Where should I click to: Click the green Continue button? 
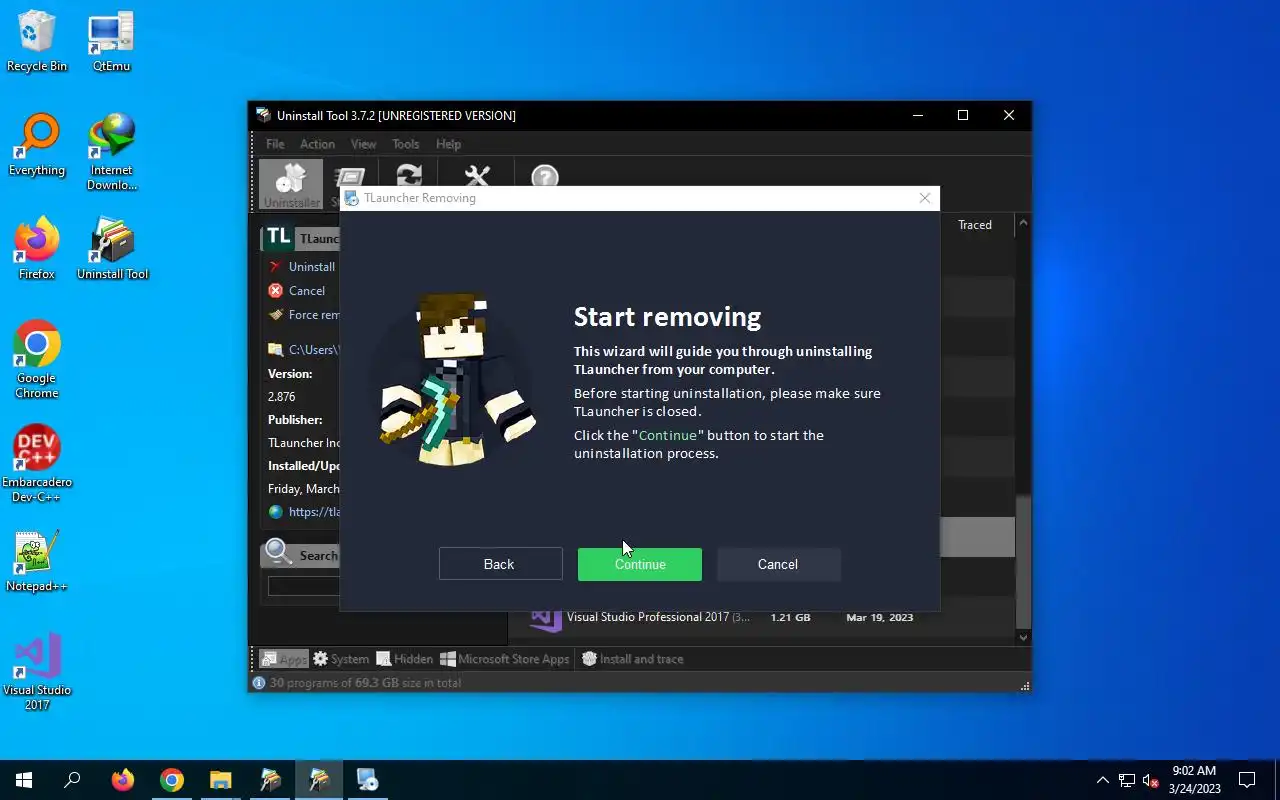coord(640,564)
